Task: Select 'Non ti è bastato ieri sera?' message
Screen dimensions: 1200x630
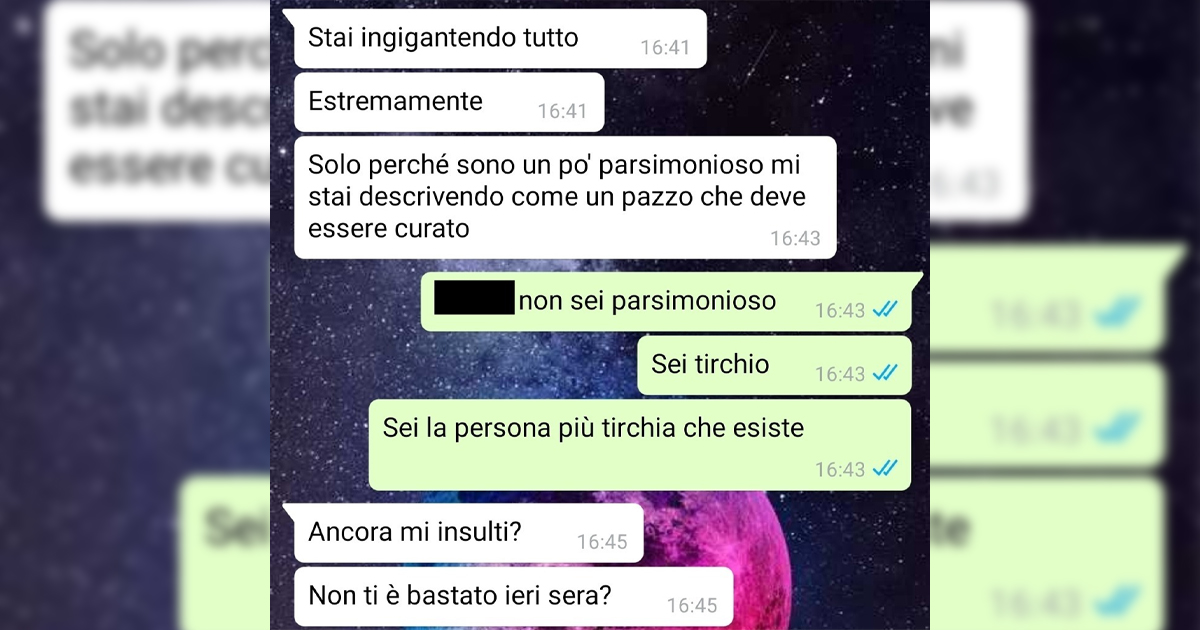Action: coord(514,597)
